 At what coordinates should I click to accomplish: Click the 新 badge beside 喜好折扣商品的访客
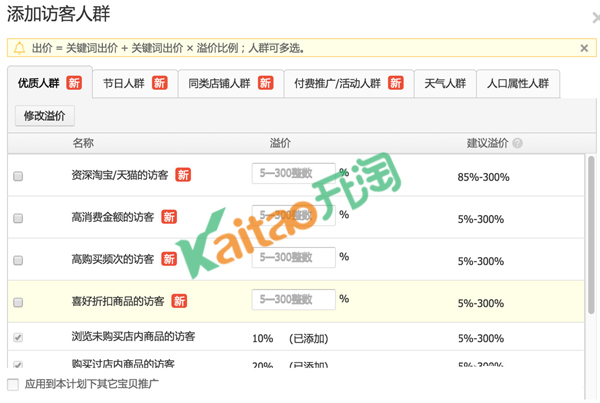tap(179, 301)
